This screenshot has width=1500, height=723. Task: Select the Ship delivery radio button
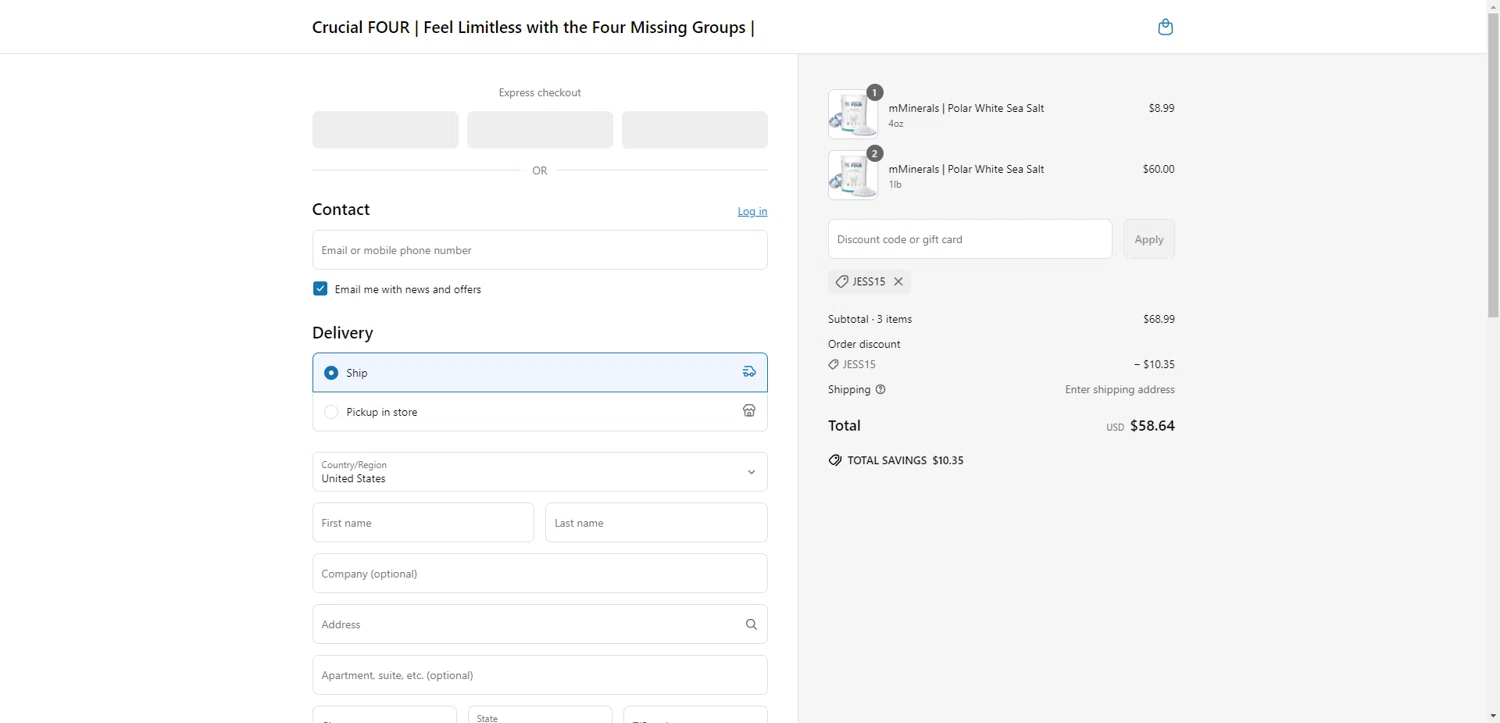(331, 373)
